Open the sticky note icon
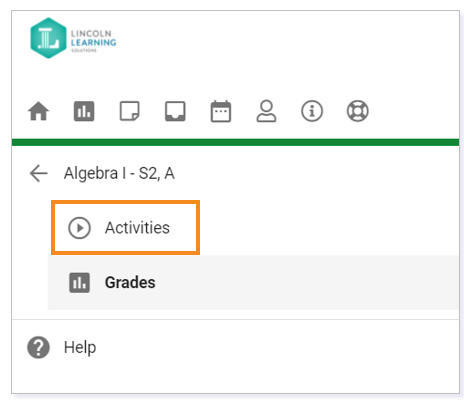 pos(130,111)
